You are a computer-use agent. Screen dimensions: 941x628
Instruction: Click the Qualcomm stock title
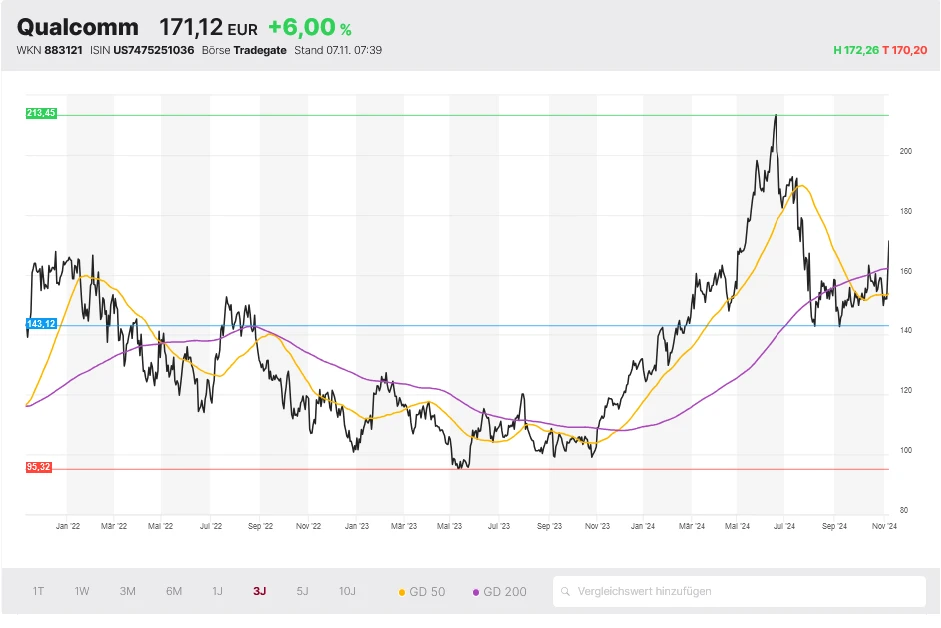pos(78,27)
